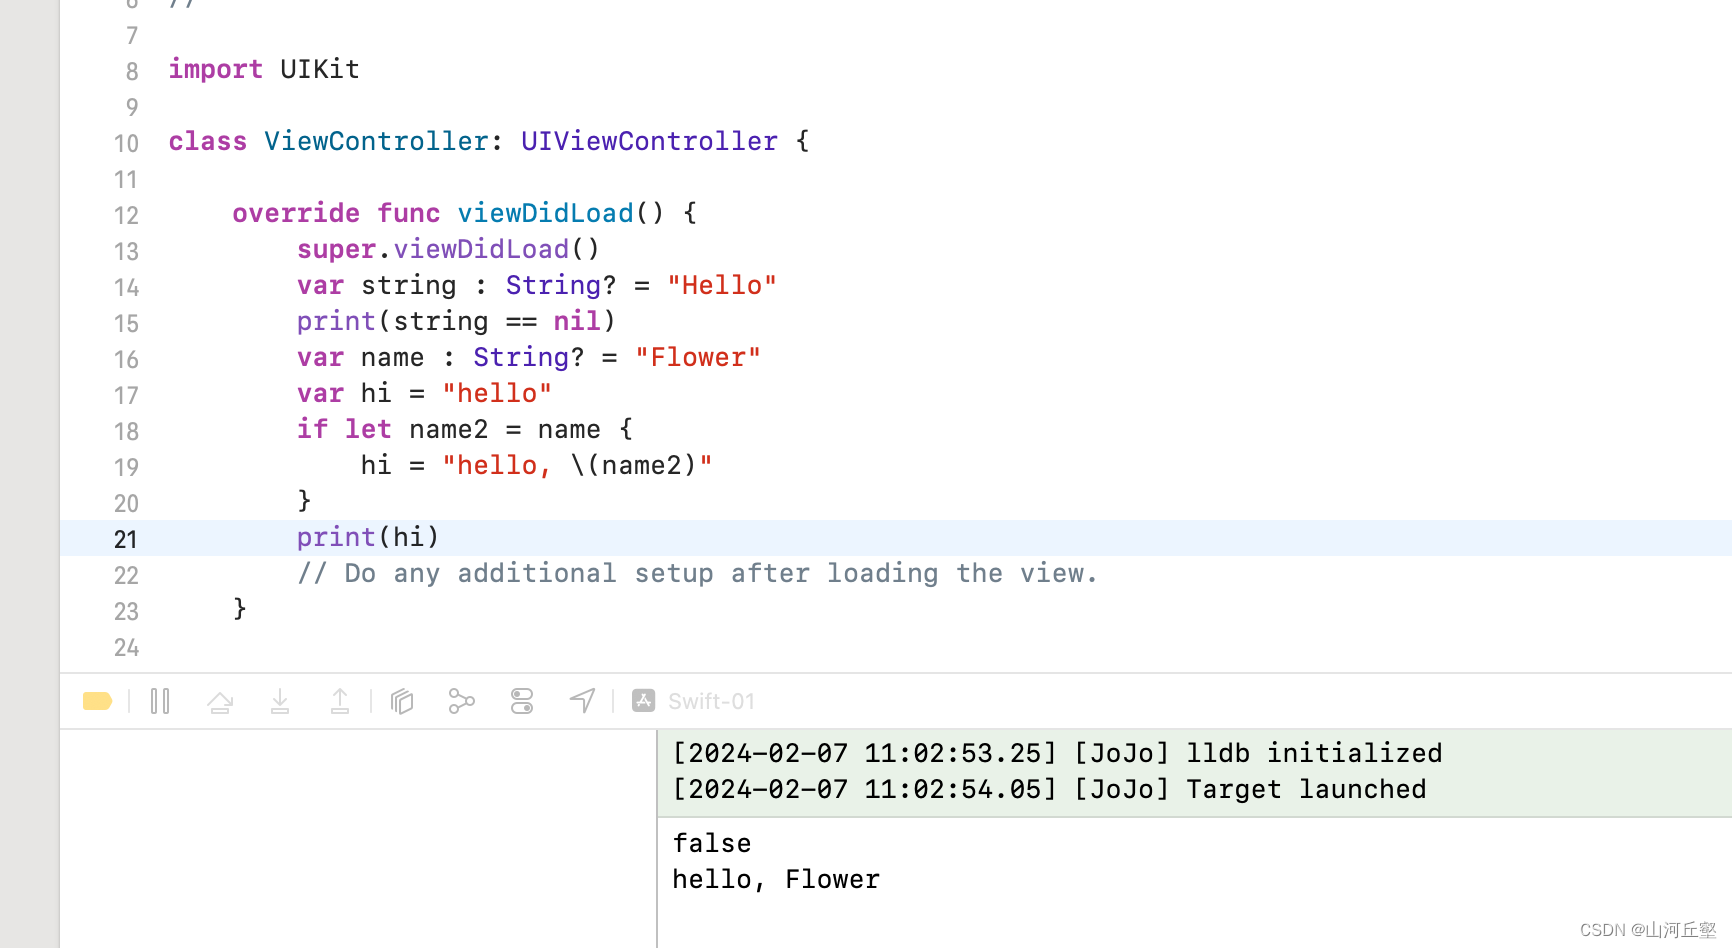Click the Simulate Location arrow icon
1732x948 pixels.
click(x=583, y=701)
